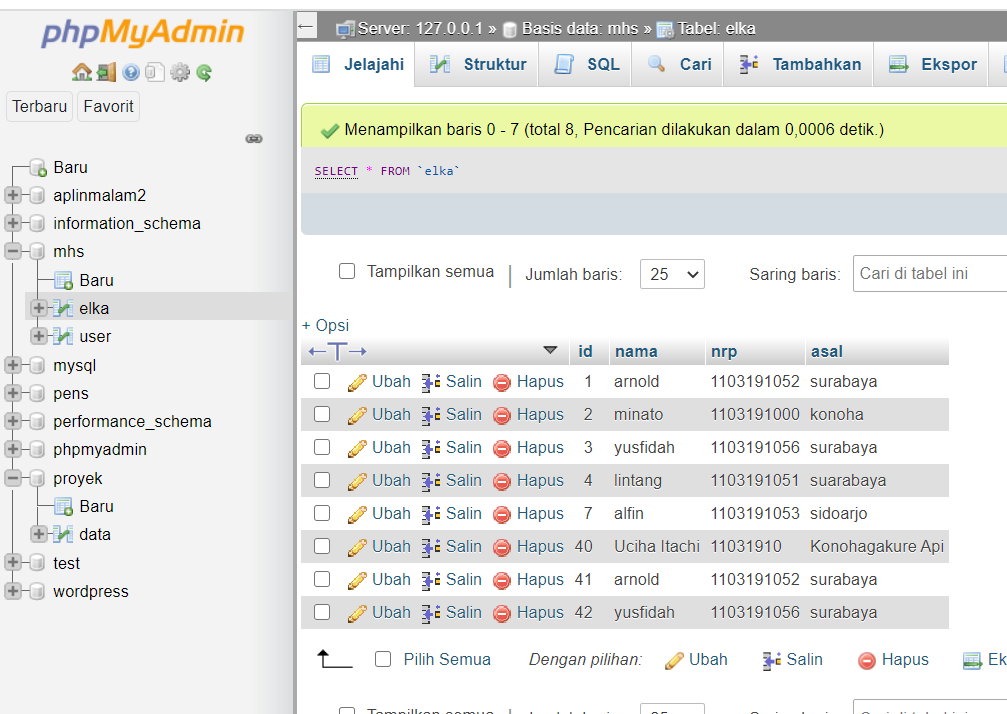Click the chain link icon in sidebar
Image resolution: width=1007 pixels, height=714 pixels.
coord(254,139)
